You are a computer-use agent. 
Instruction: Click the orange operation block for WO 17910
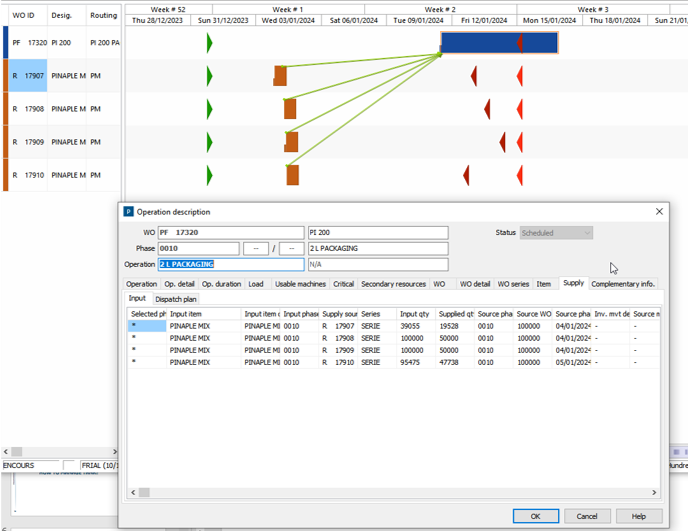click(292, 175)
